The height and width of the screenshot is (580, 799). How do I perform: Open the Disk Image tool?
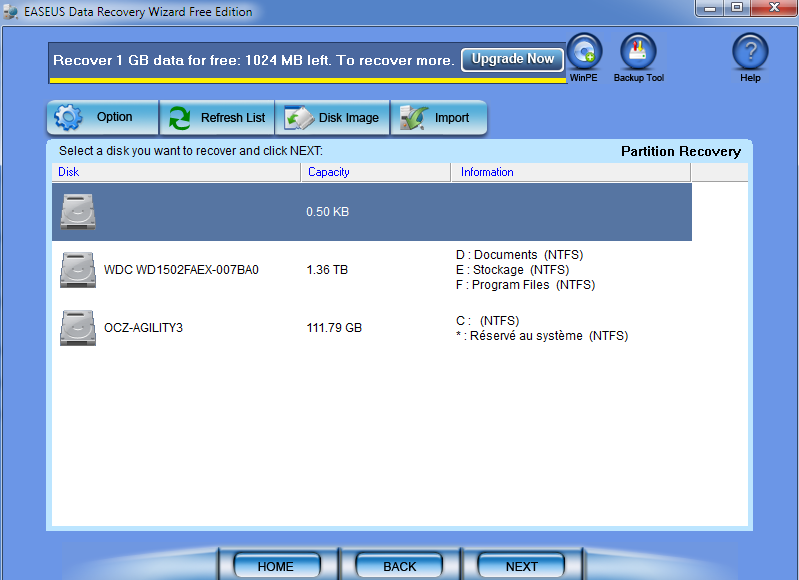(332, 118)
